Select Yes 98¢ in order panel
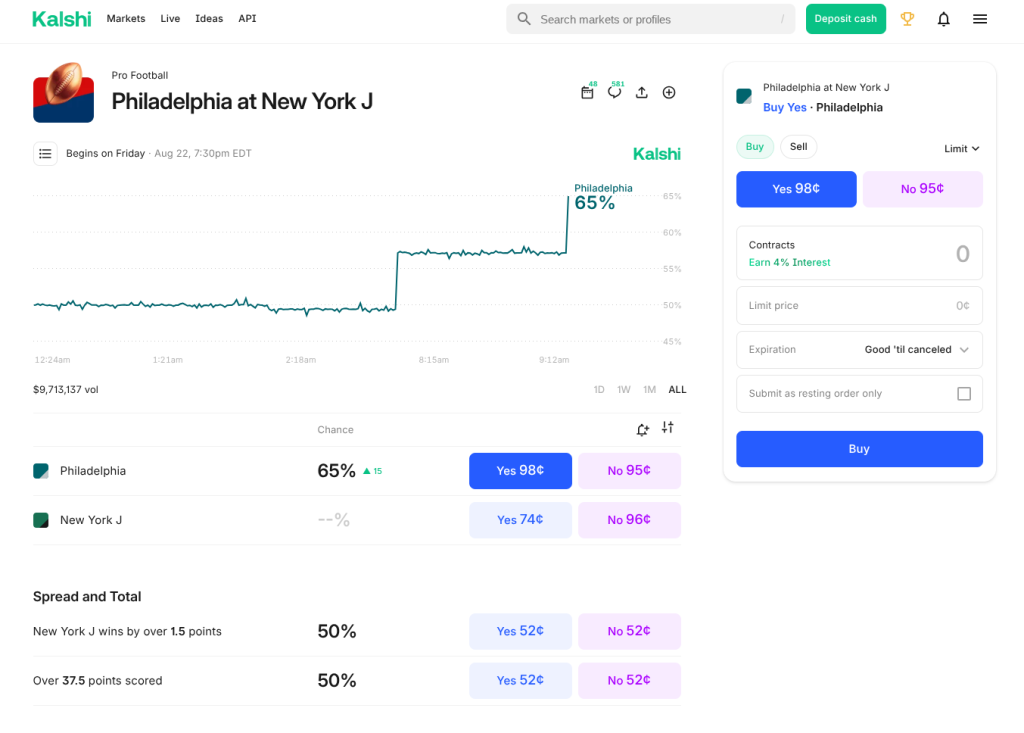The width and height of the screenshot is (1024, 733). click(796, 189)
